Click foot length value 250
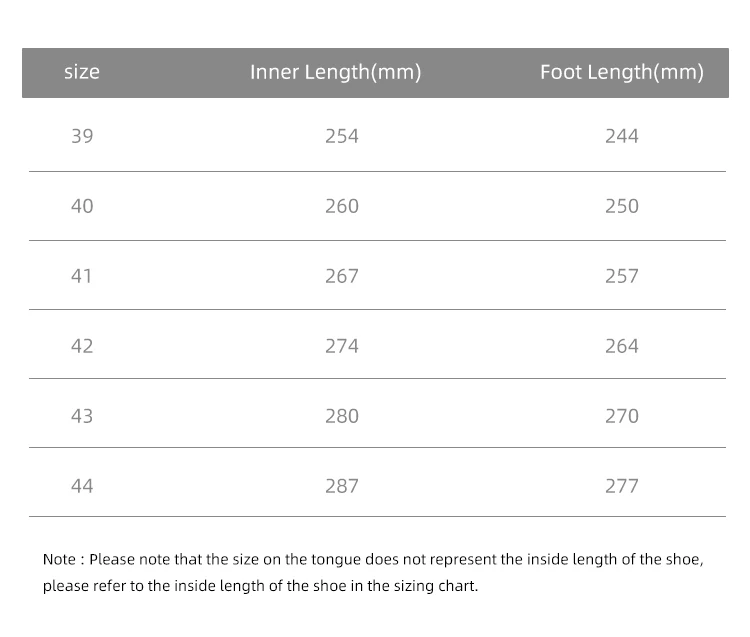This screenshot has width=750, height=637. pyautogui.click(x=621, y=206)
